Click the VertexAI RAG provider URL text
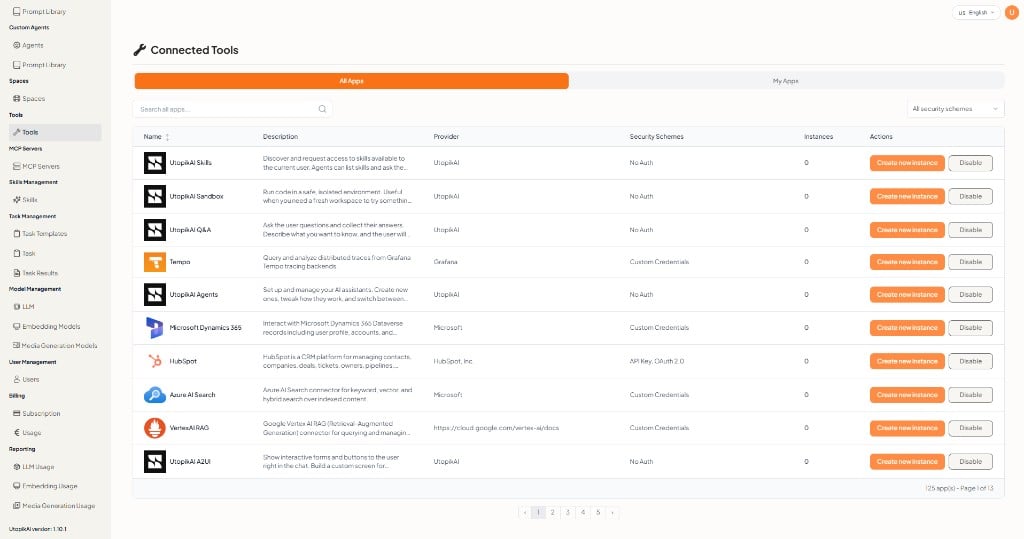 point(496,428)
